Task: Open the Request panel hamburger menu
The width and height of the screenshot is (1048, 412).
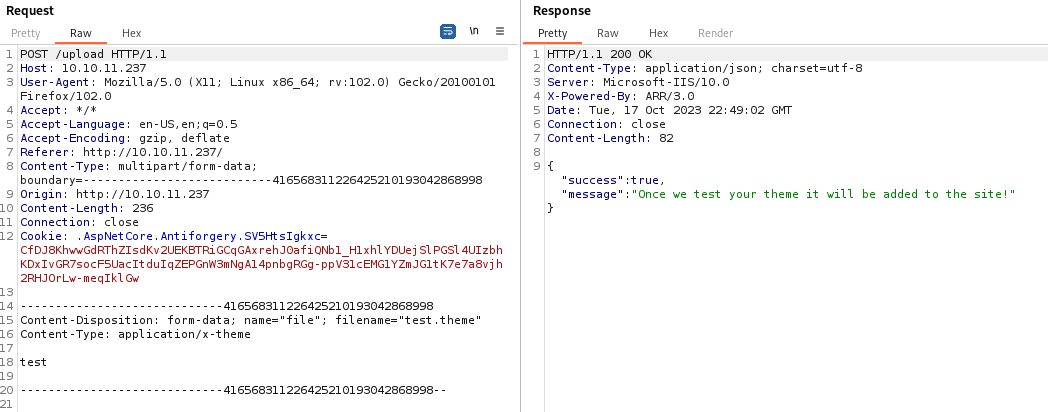Action: [x=500, y=32]
